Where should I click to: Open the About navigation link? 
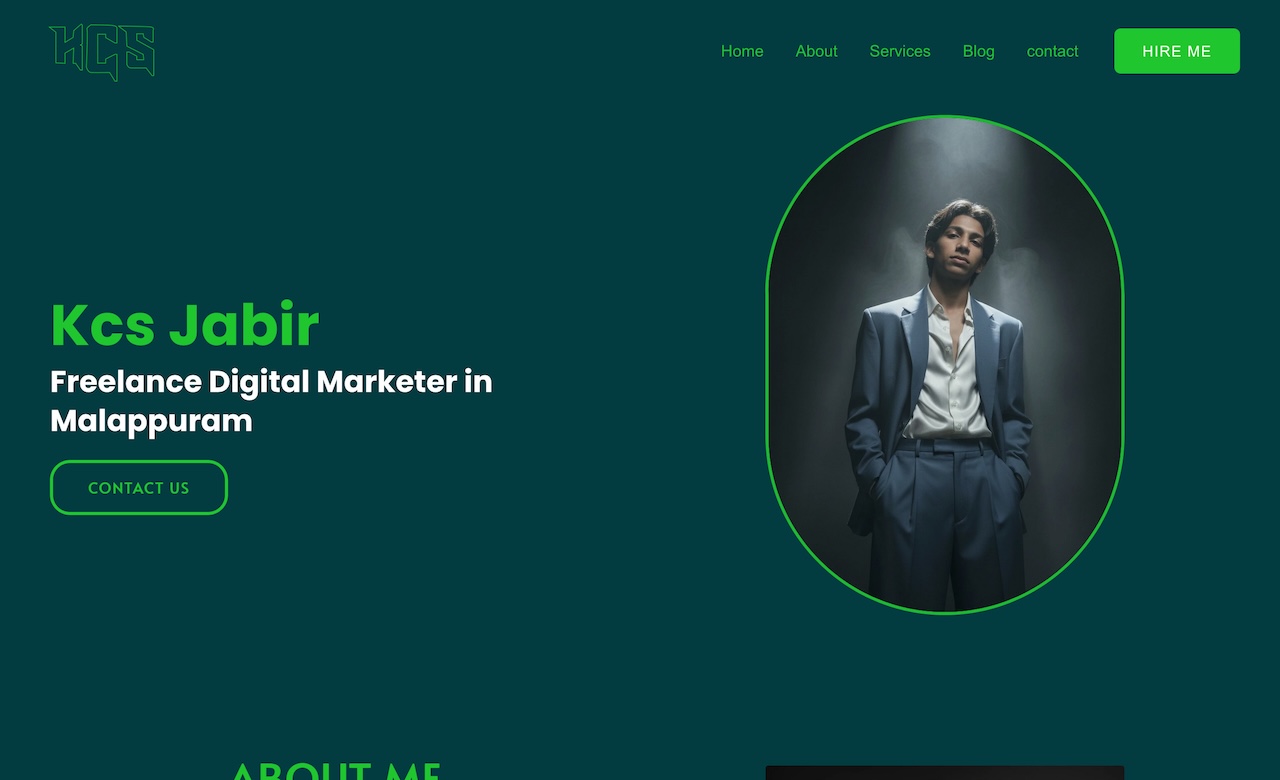click(816, 51)
